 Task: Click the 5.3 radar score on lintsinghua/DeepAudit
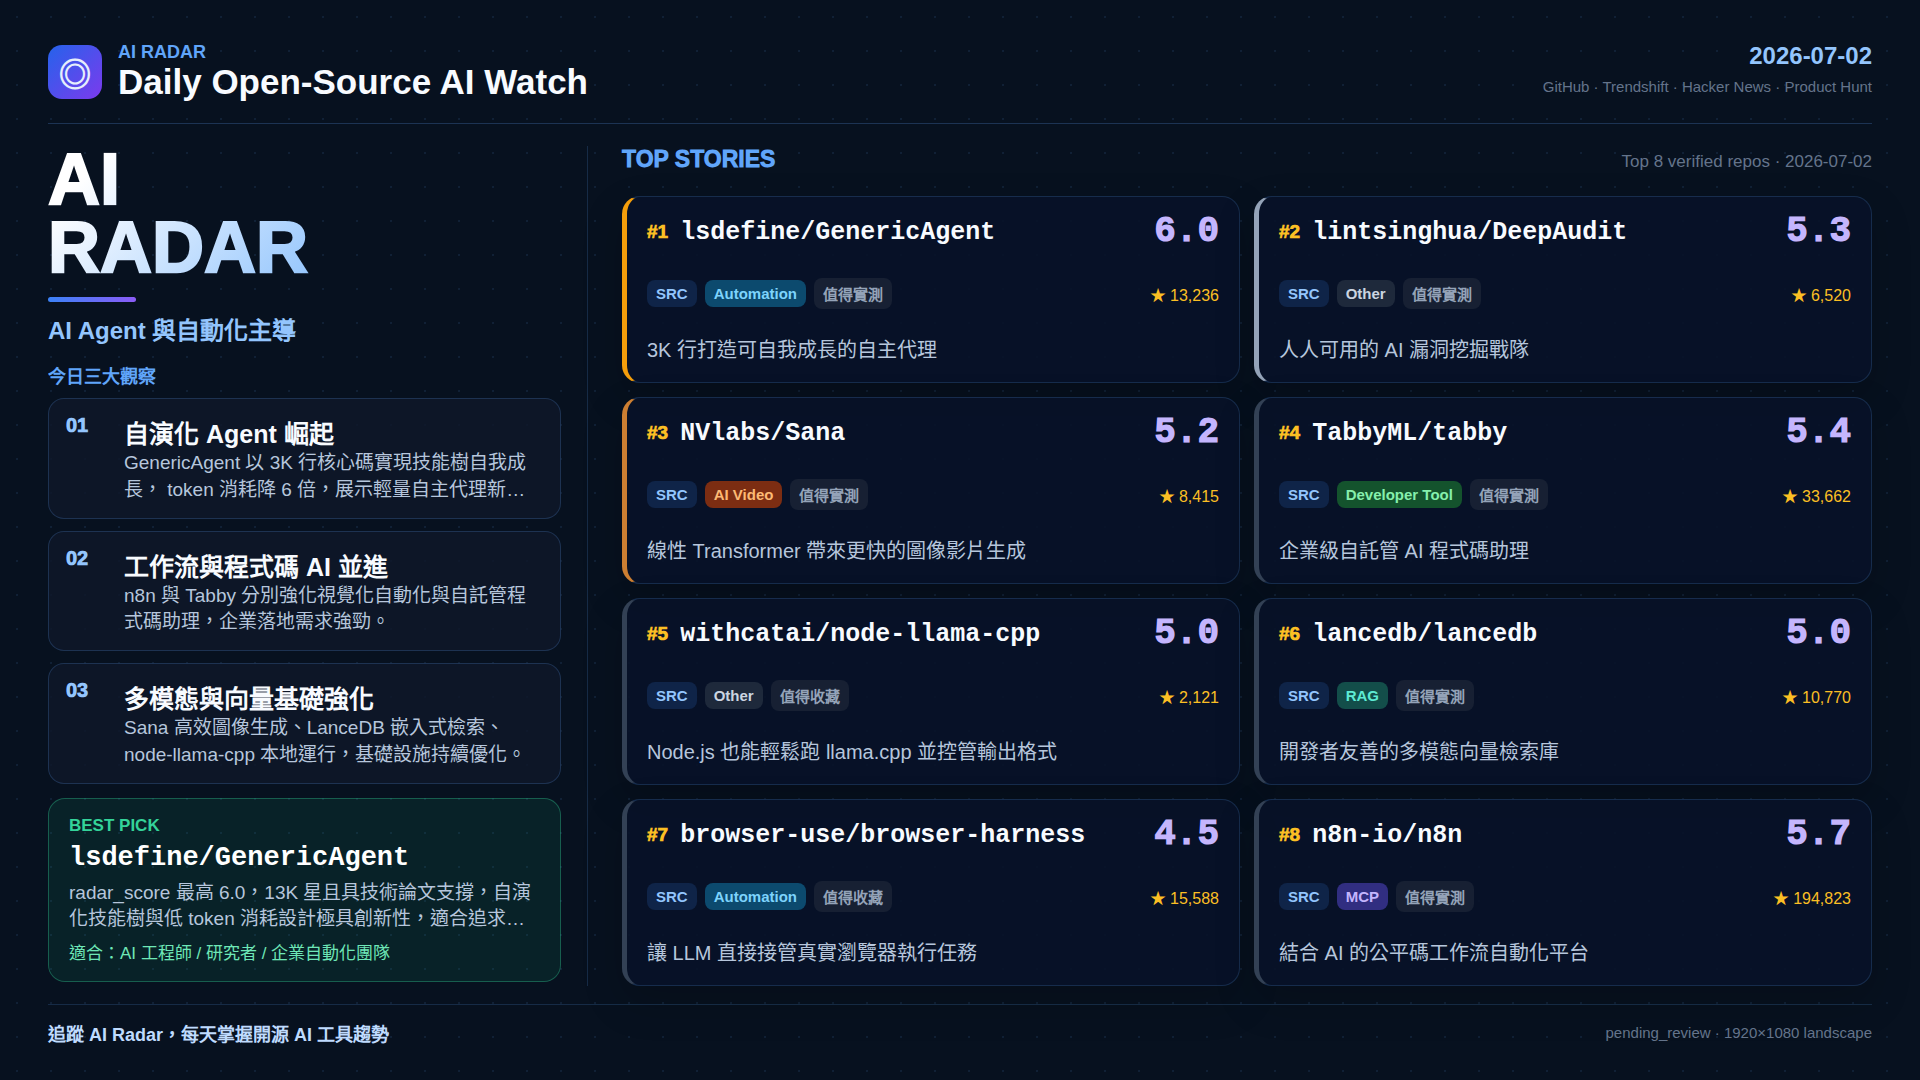(1819, 231)
